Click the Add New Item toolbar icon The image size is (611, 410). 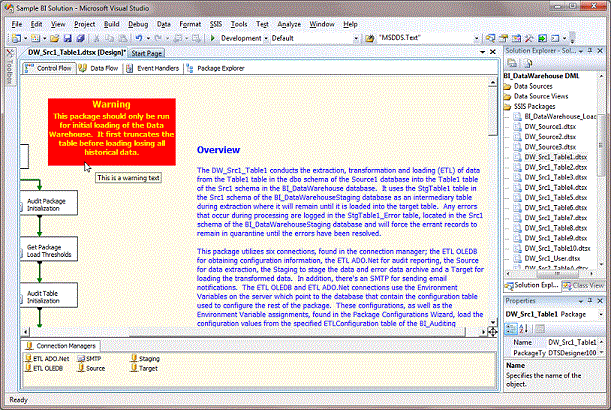[x=35, y=38]
